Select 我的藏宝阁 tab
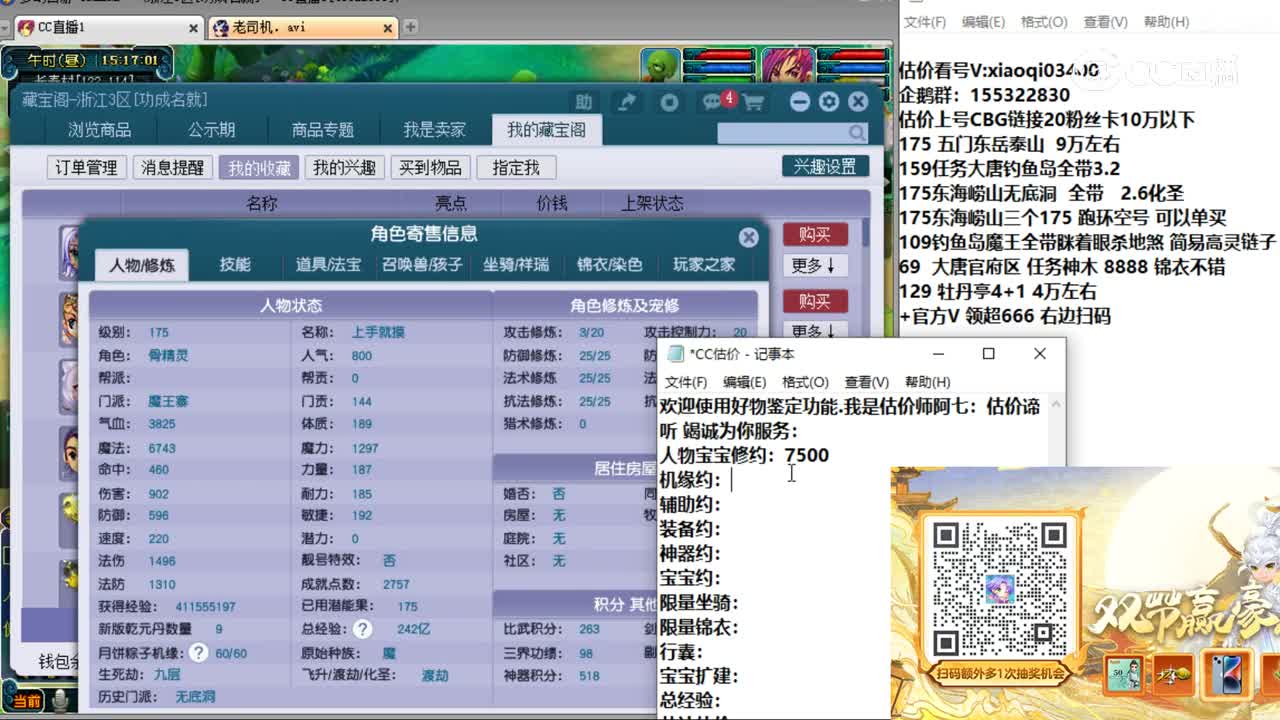1280x720 pixels. pos(546,130)
